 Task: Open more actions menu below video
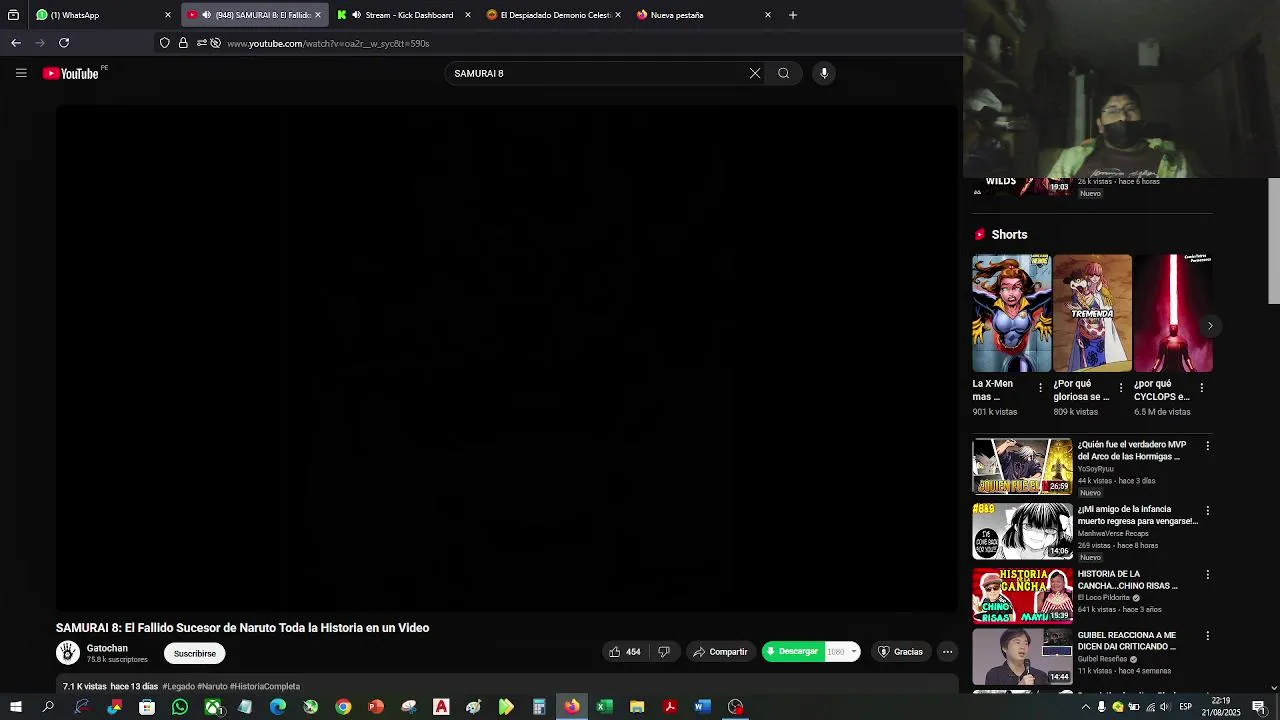pyautogui.click(x=947, y=652)
